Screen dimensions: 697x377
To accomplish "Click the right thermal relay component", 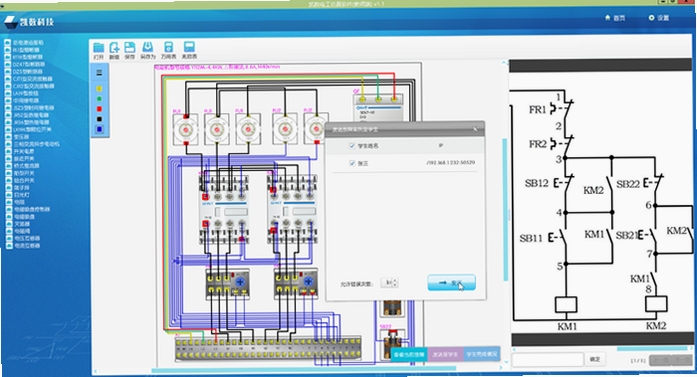I will tap(296, 284).
